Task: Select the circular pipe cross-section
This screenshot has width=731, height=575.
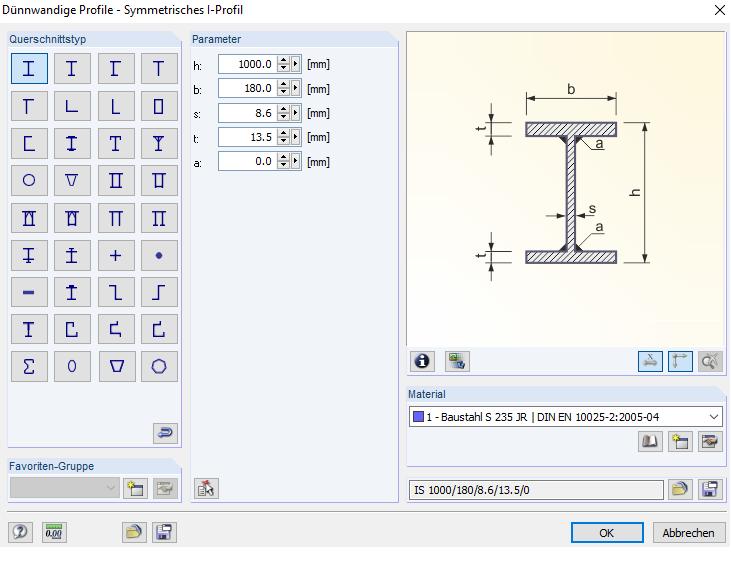Action: (29, 180)
